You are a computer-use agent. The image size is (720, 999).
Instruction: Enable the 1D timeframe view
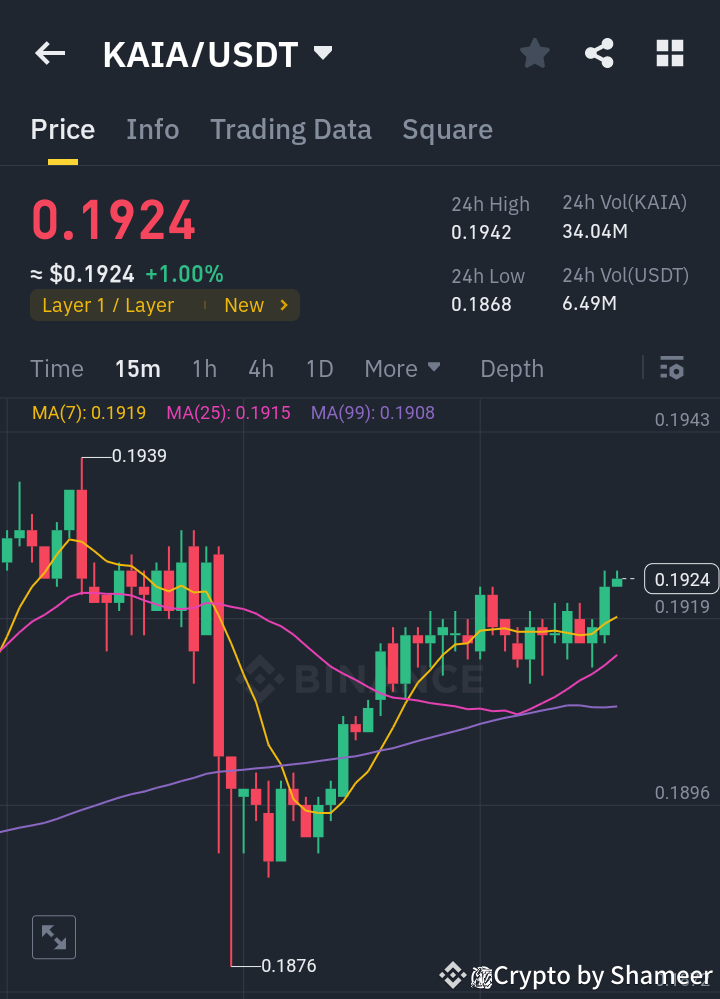(x=320, y=368)
